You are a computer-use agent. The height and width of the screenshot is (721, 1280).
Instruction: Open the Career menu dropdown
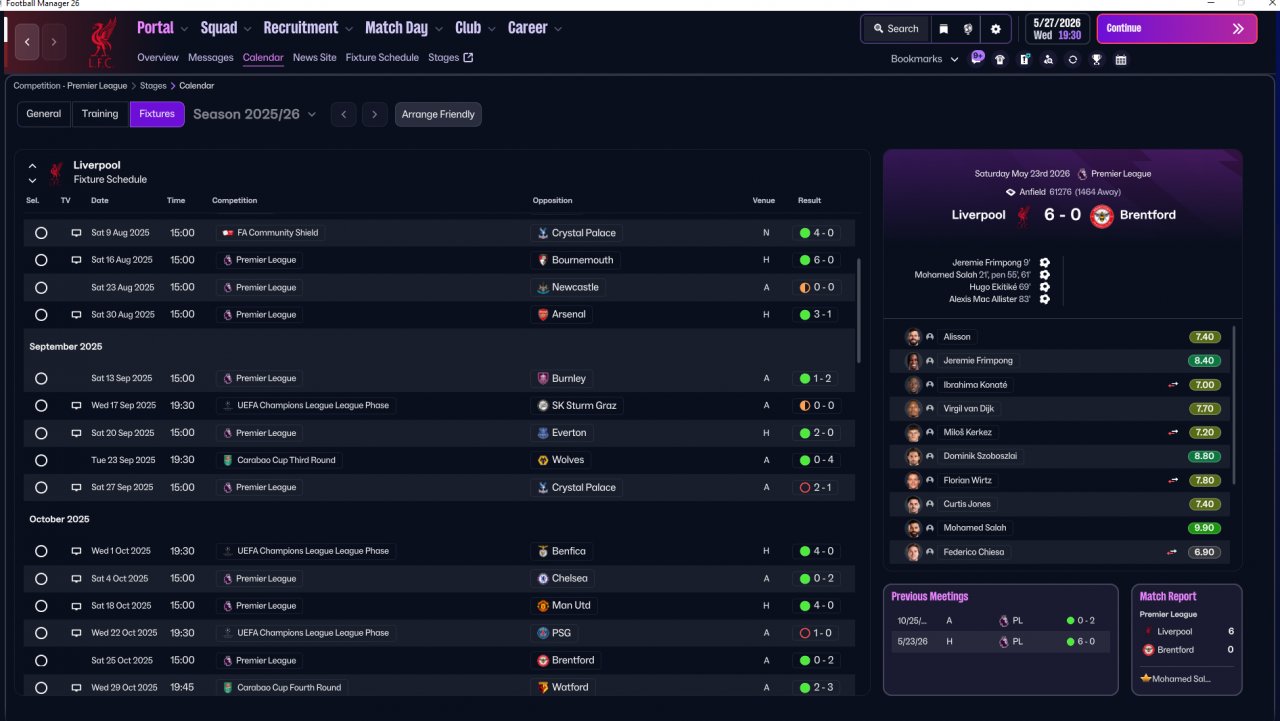point(535,28)
